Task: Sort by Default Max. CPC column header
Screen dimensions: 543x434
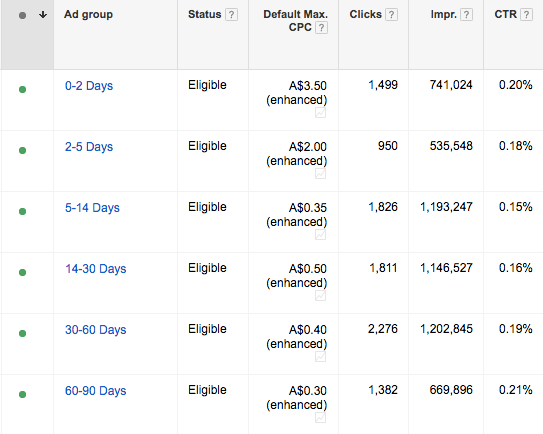Action: click(x=295, y=20)
